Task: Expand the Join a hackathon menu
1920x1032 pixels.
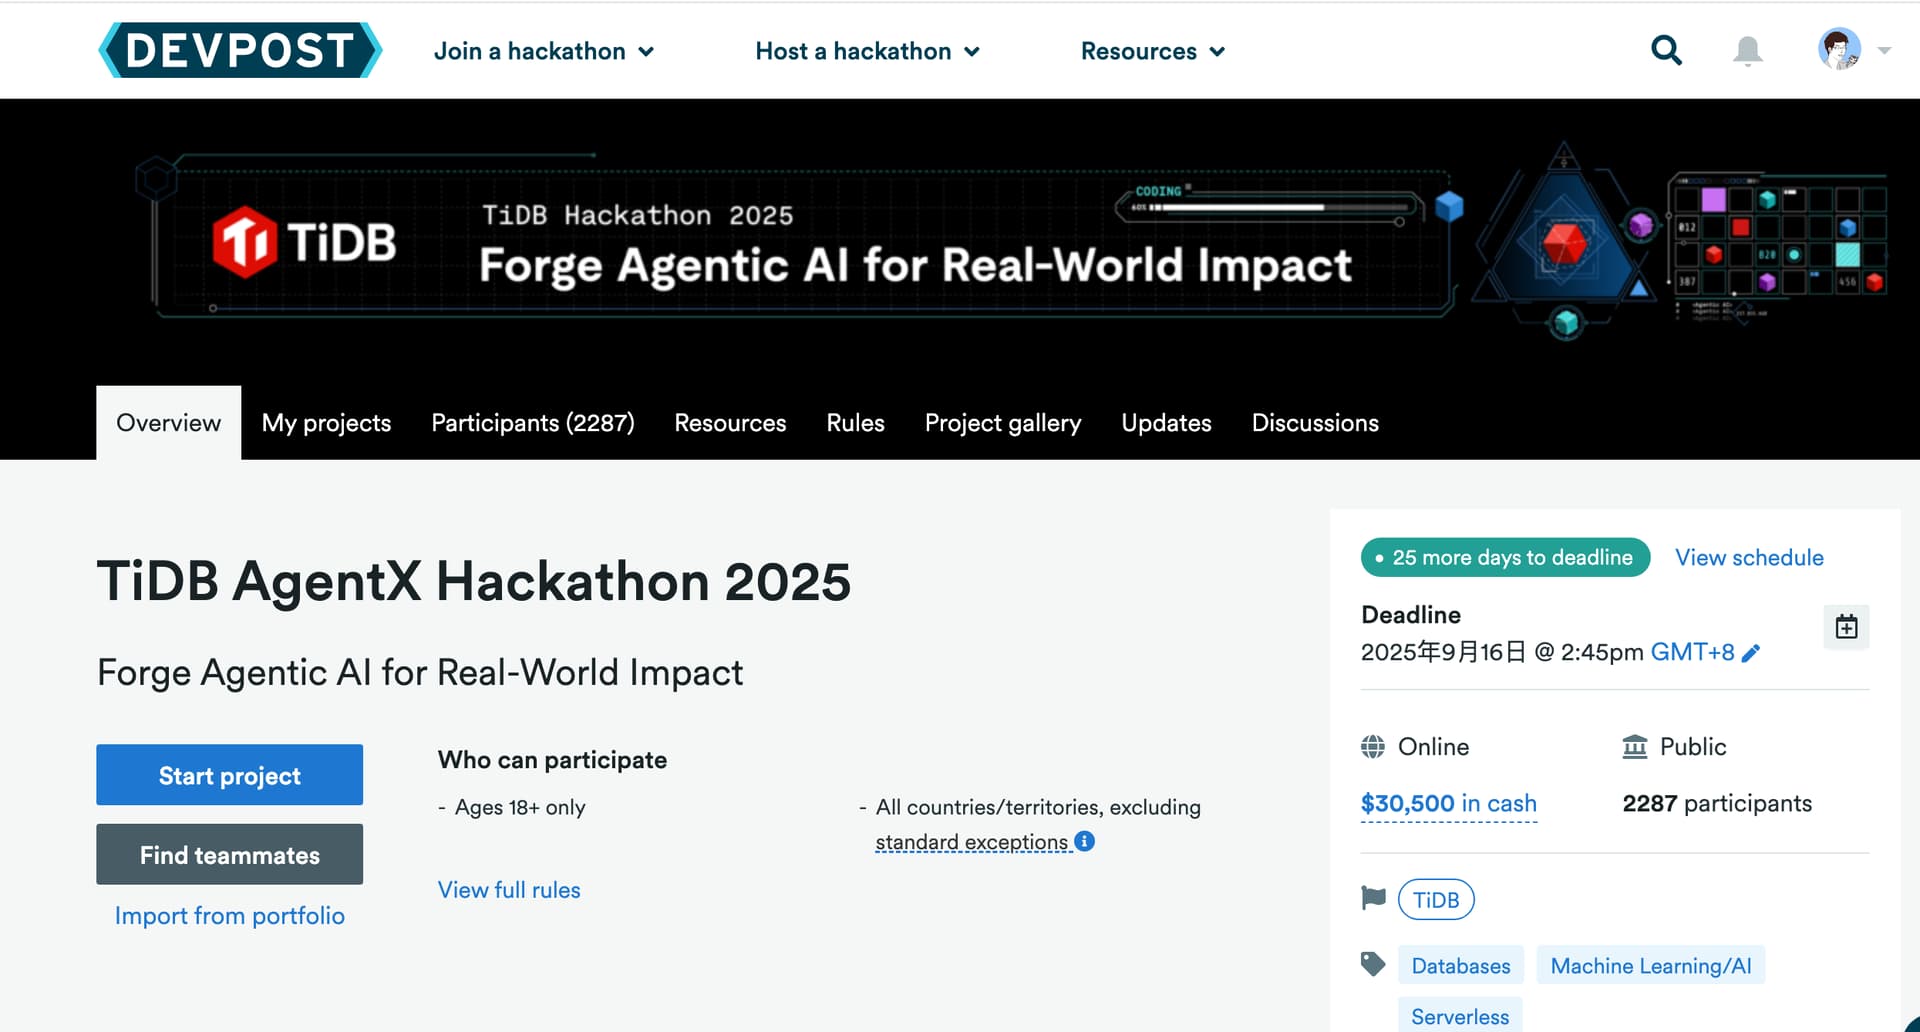Action: (544, 51)
